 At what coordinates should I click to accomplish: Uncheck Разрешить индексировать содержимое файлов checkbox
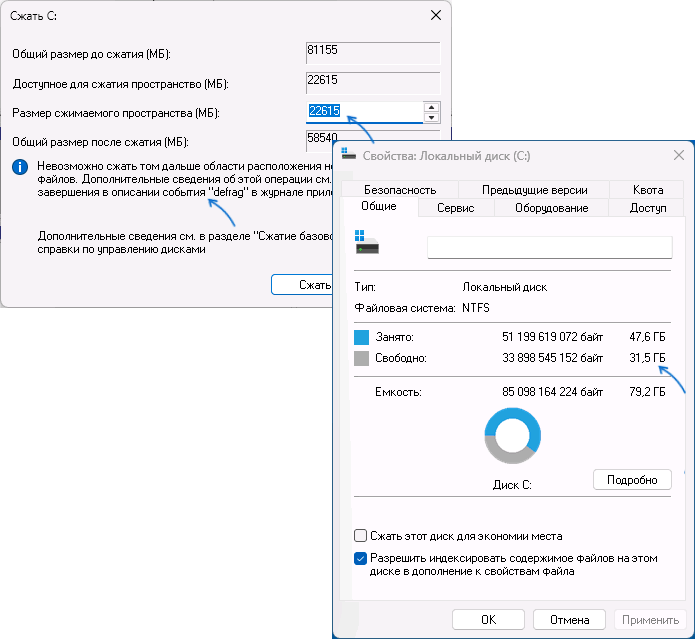pyautogui.click(x=360, y=558)
